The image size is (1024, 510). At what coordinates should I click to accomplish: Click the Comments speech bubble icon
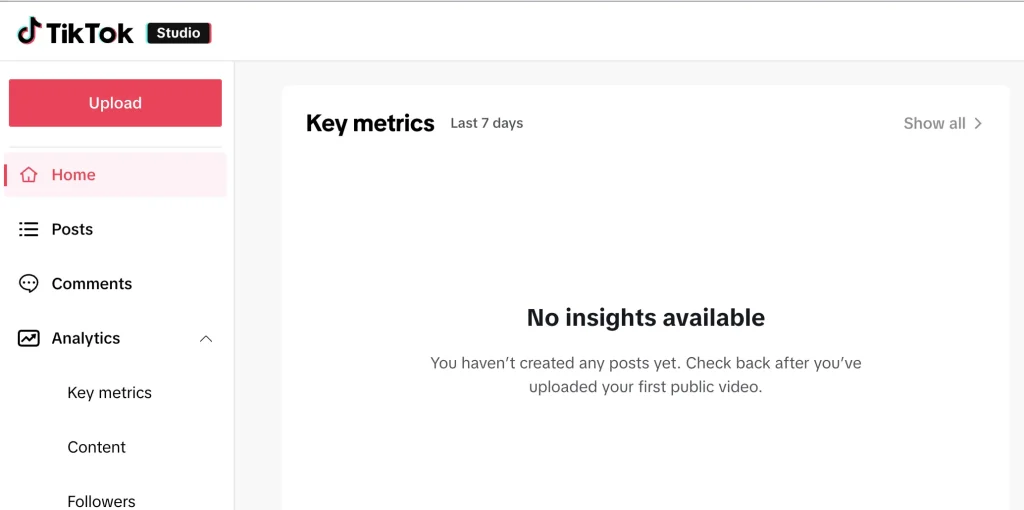pyautogui.click(x=28, y=283)
